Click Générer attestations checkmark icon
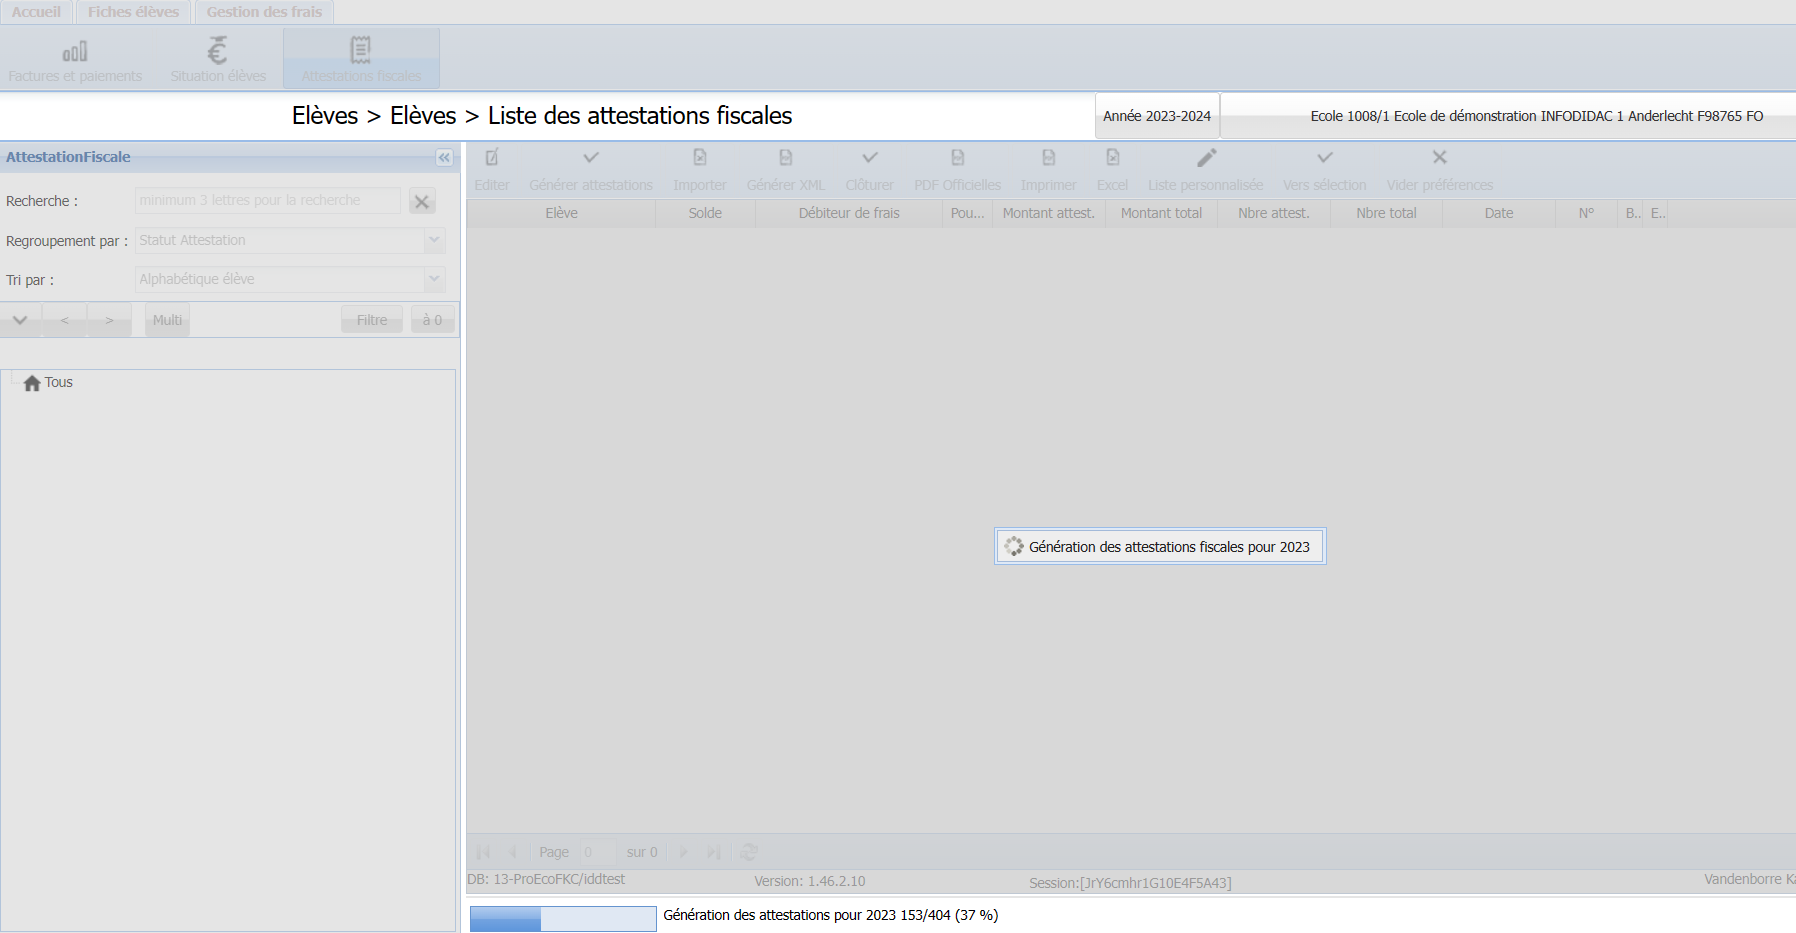 click(x=591, y=158)
